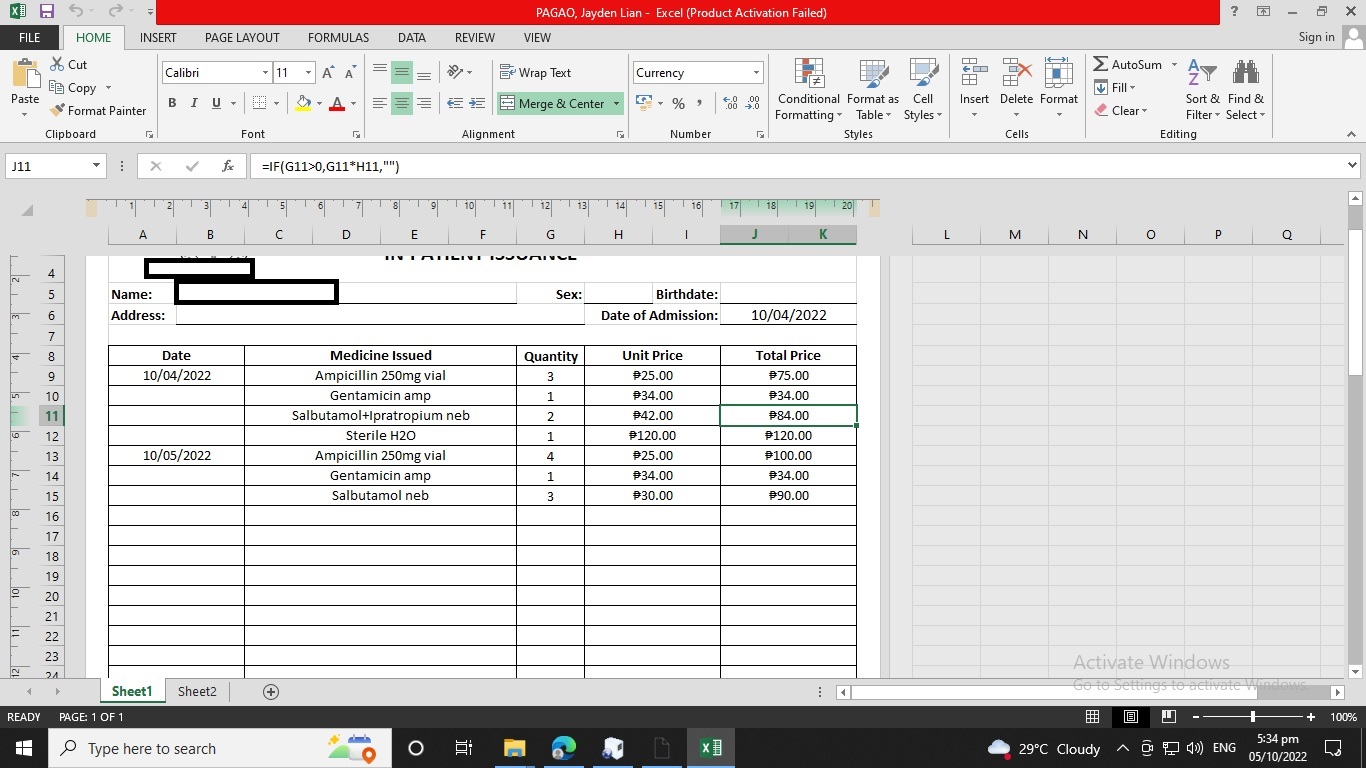Click the Delete cells button
The height and width of the screenshot is (768, 1366).
coord(1016,88)
